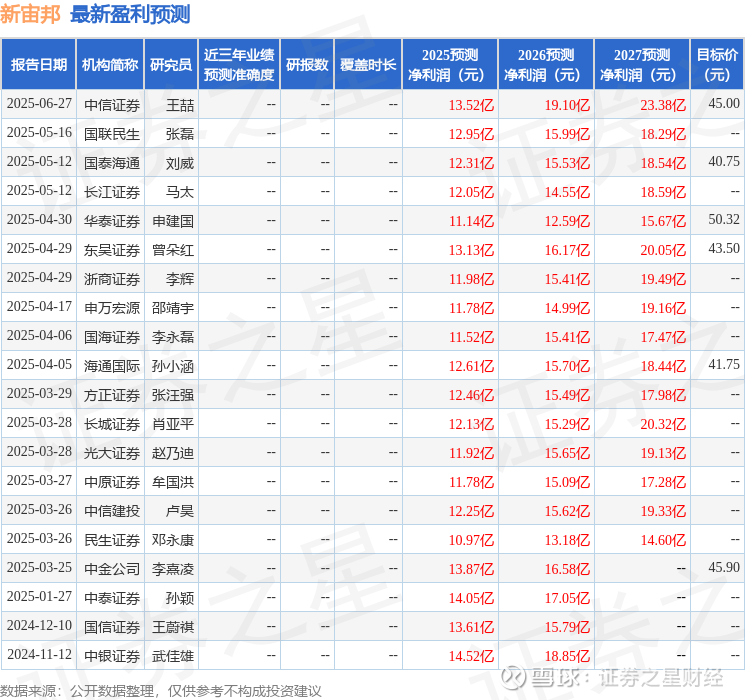Screen dimensions: 745x700
Task: Click target price 41.75
Action: [724, 364]
